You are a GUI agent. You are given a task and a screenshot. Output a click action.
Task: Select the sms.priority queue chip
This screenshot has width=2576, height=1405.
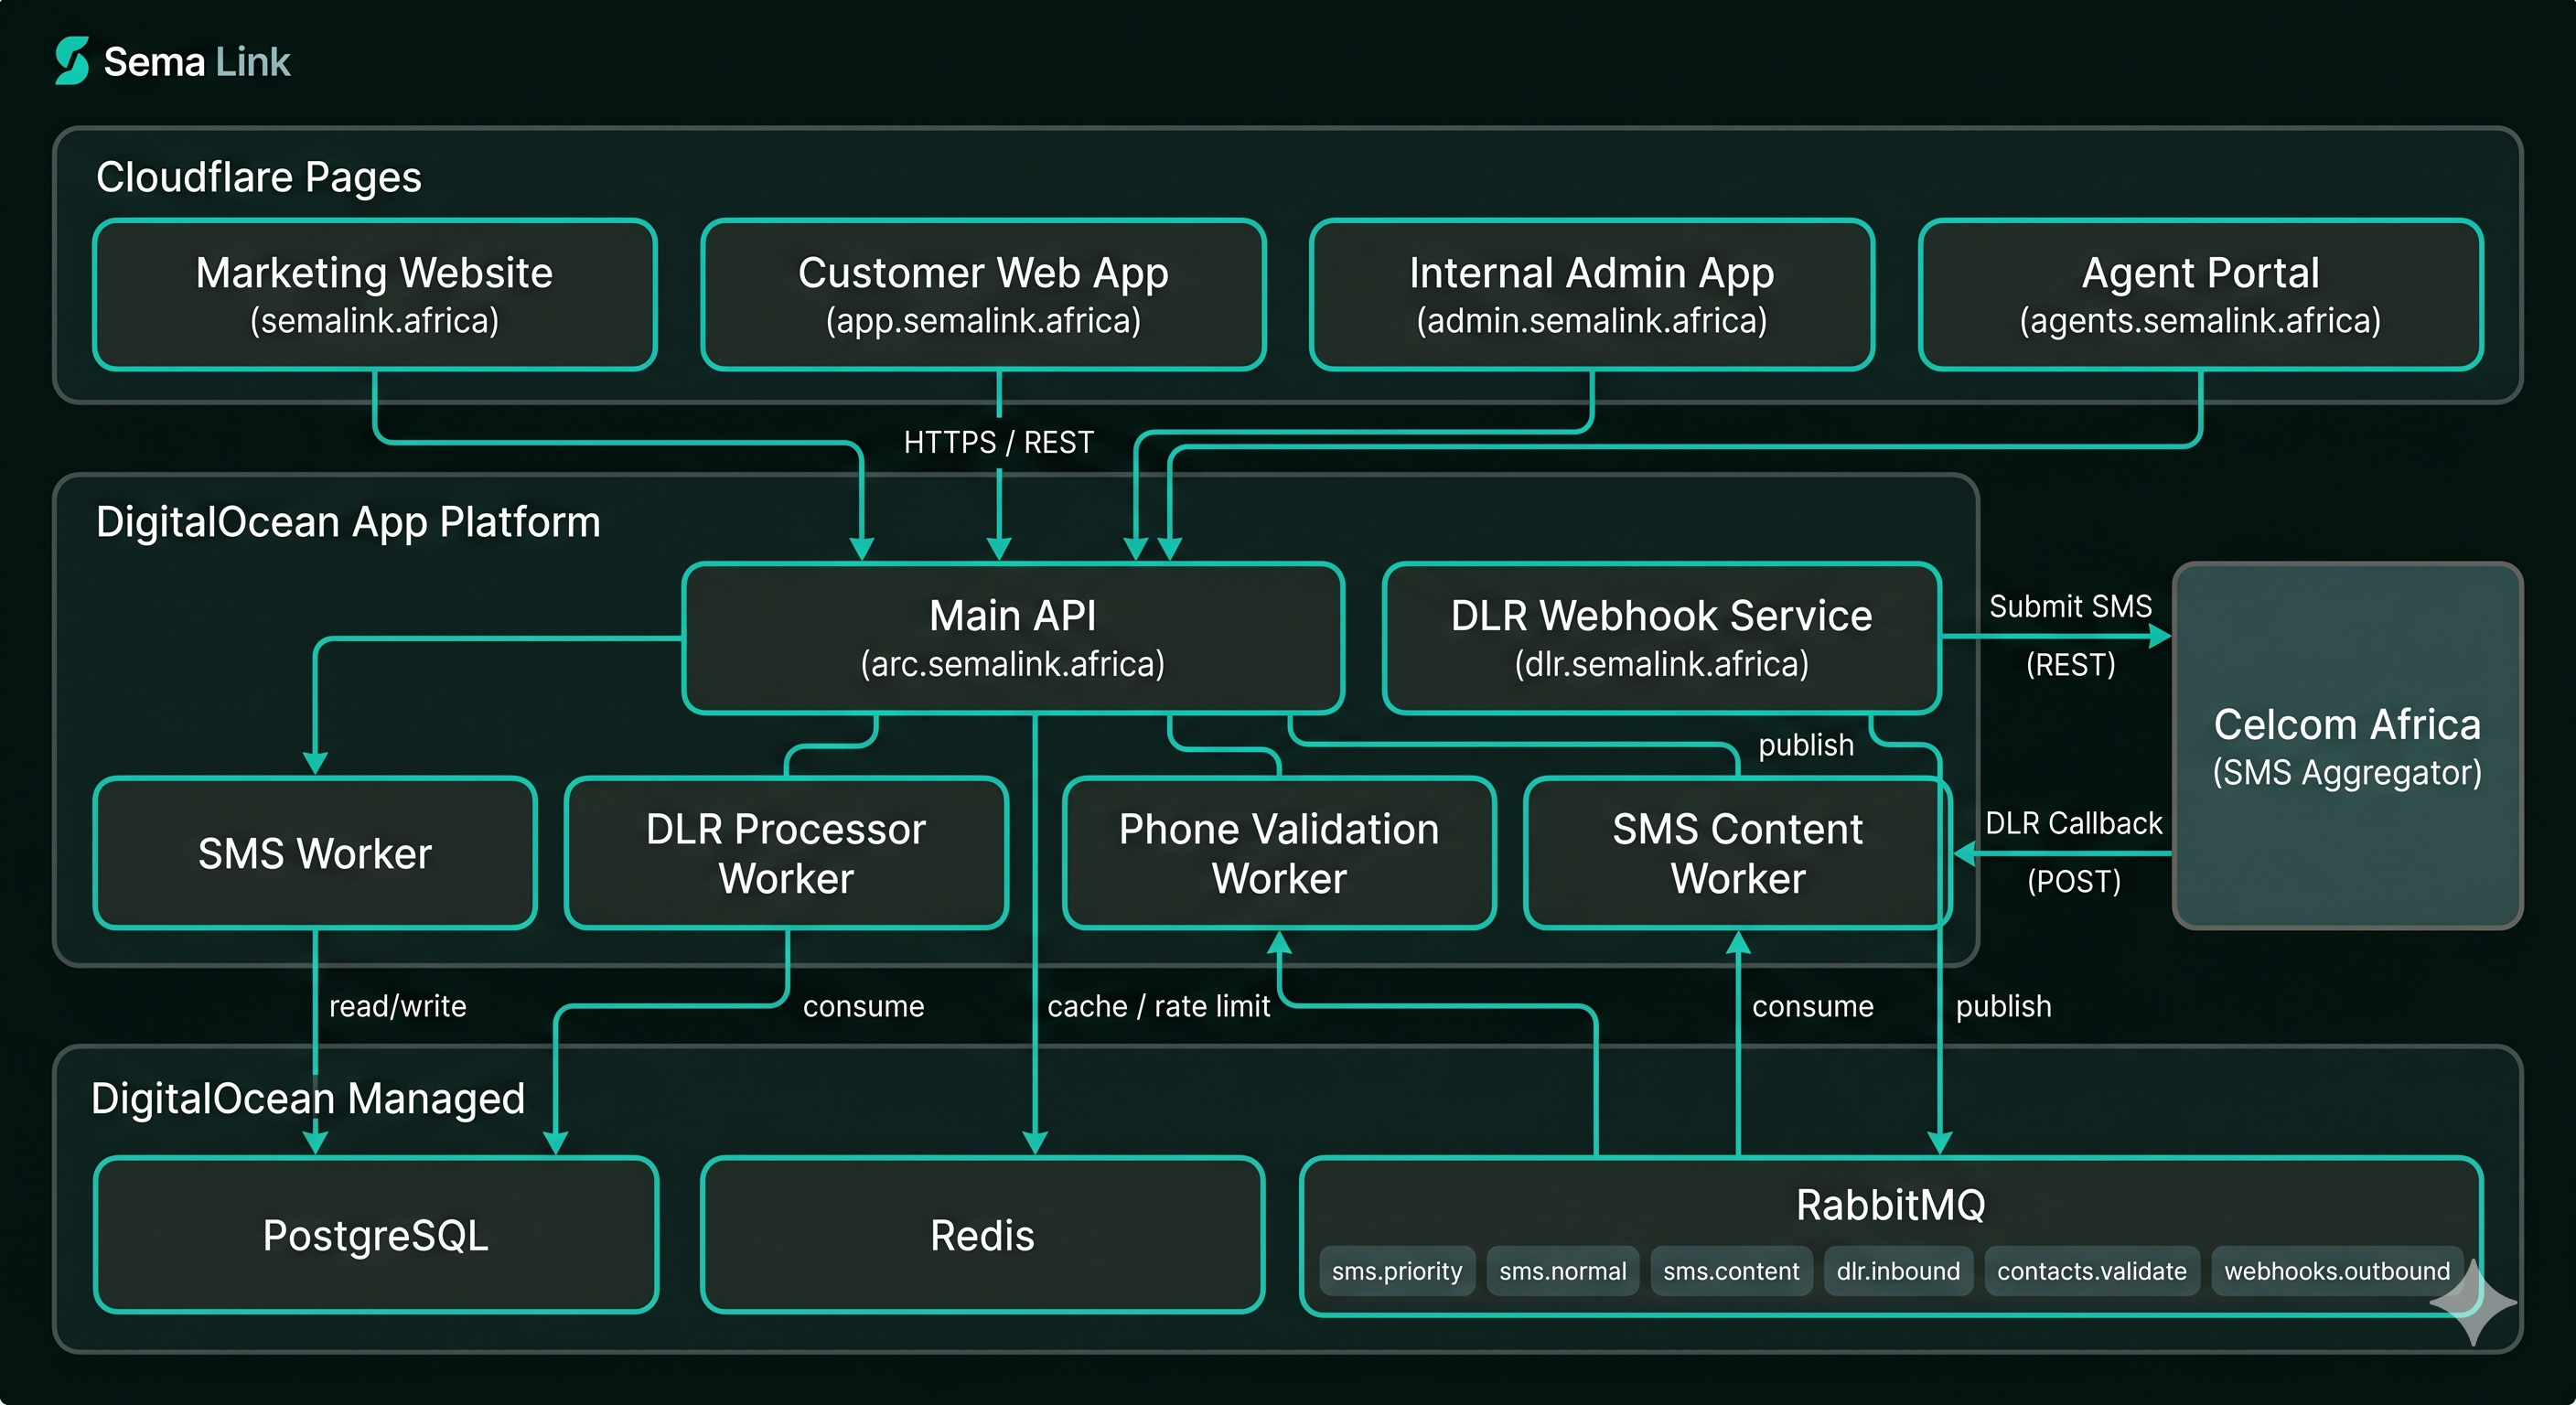(x=1397, y=1271)
